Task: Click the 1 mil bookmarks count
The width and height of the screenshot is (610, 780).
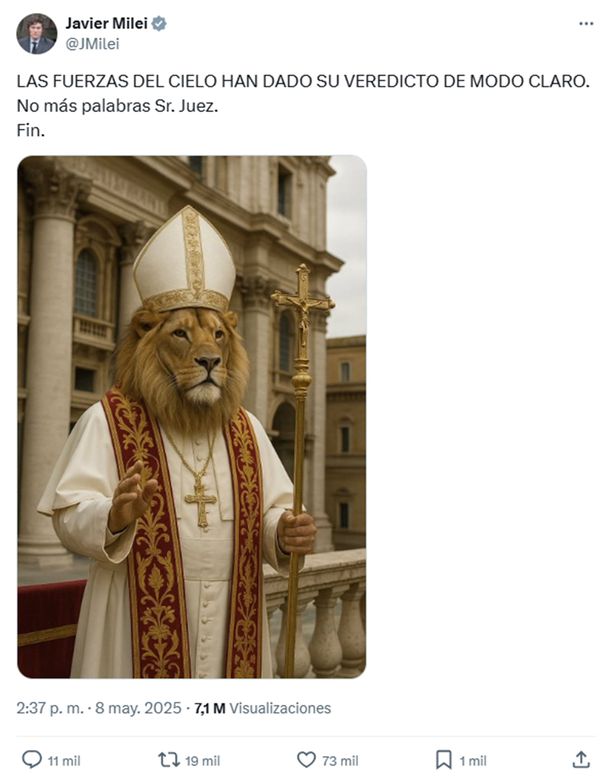Action: (x=473, y=761)
